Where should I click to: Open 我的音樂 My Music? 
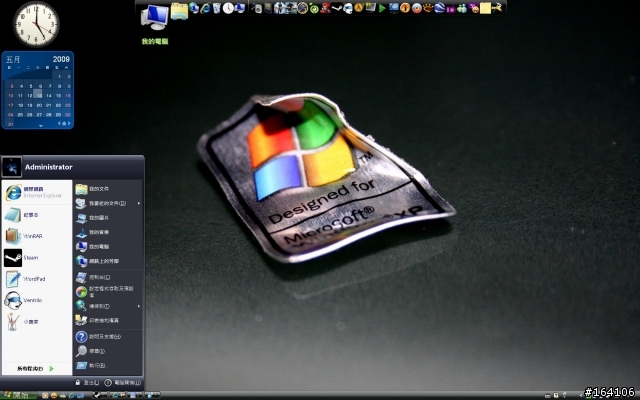108,232
